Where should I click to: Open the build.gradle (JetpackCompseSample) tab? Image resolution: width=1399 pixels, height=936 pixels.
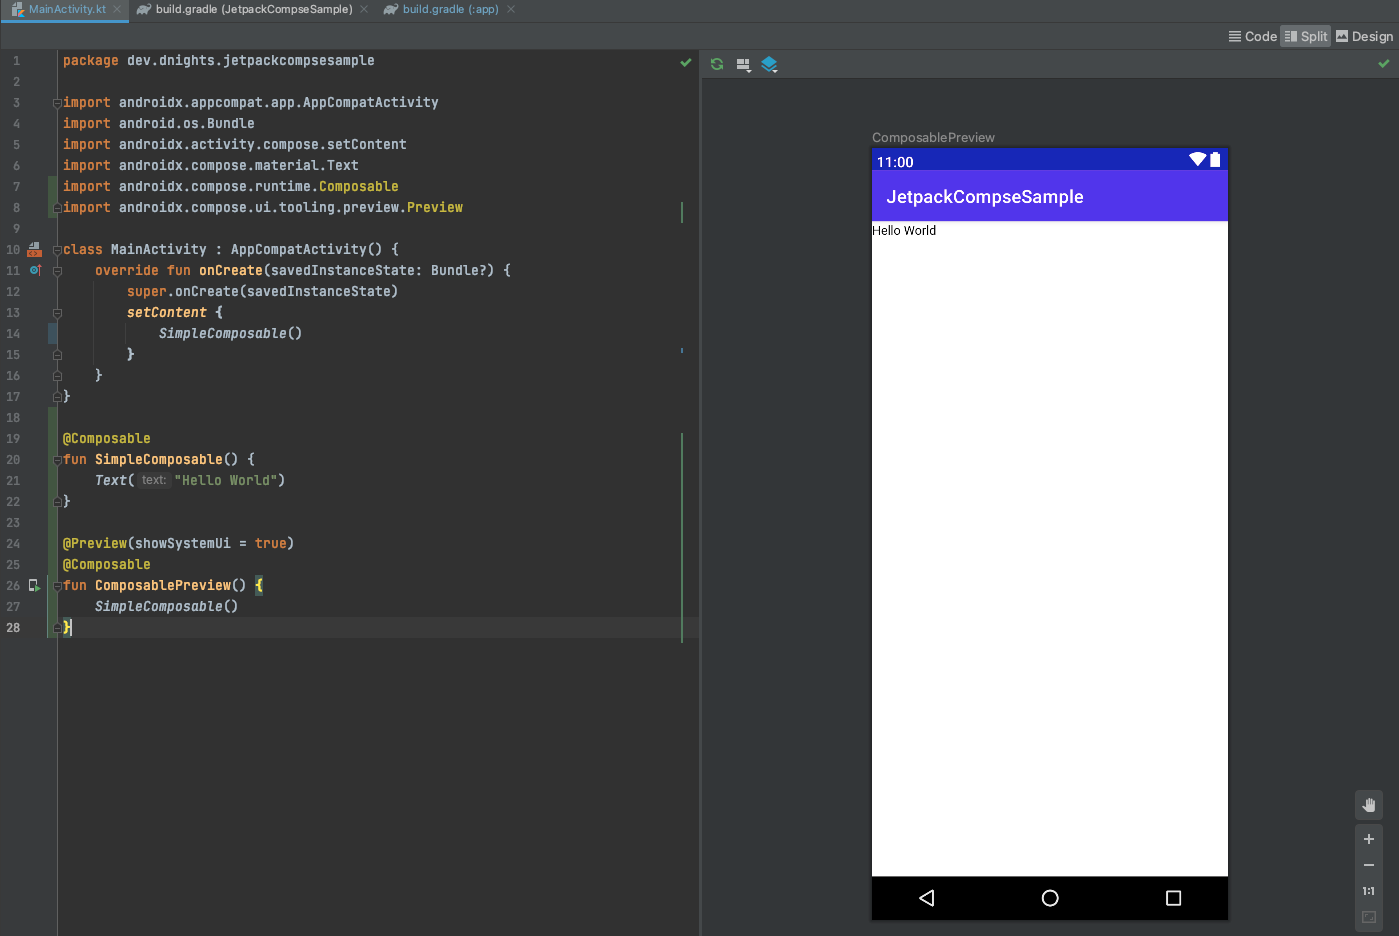245,9
